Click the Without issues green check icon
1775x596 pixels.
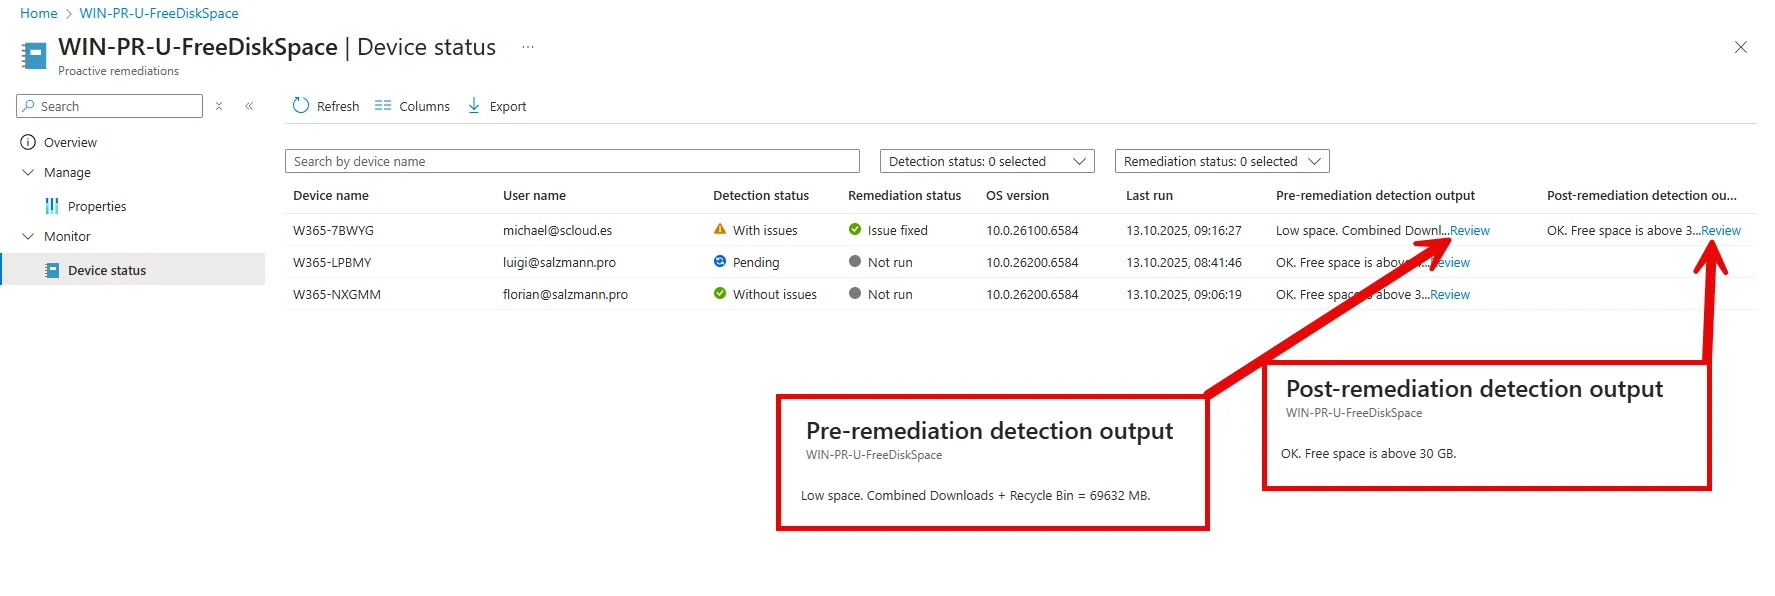tap(720, 293)
